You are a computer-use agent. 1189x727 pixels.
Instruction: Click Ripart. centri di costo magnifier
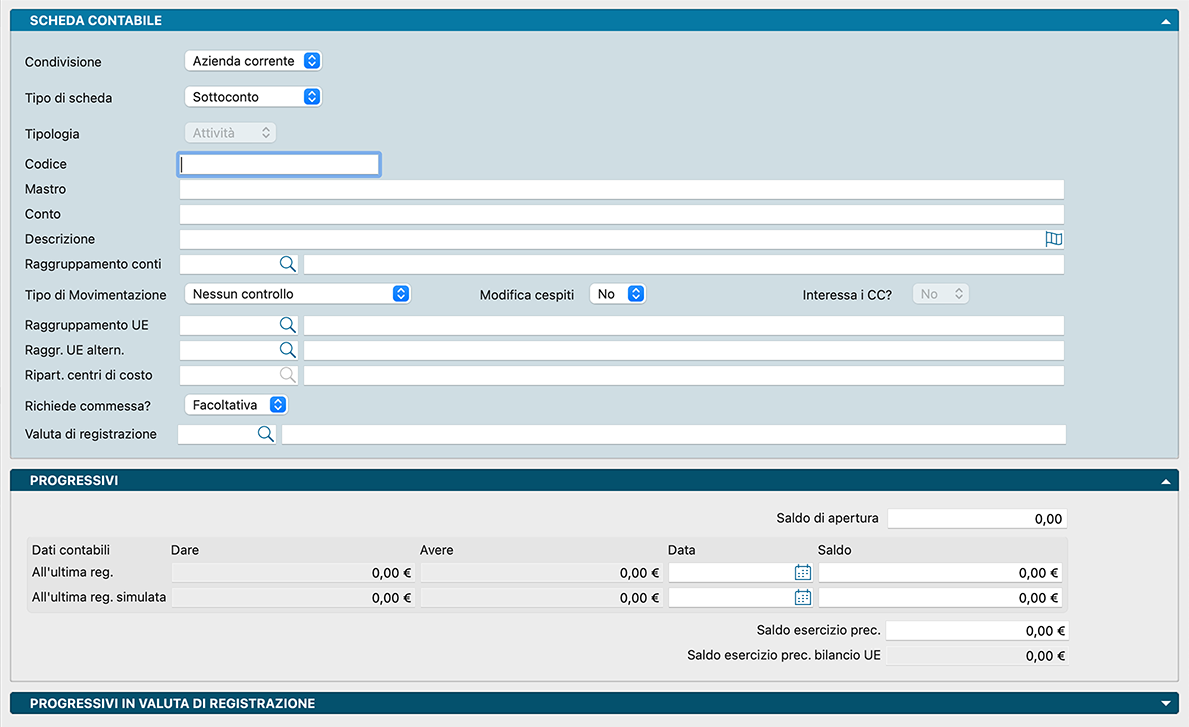click(287, 375)
